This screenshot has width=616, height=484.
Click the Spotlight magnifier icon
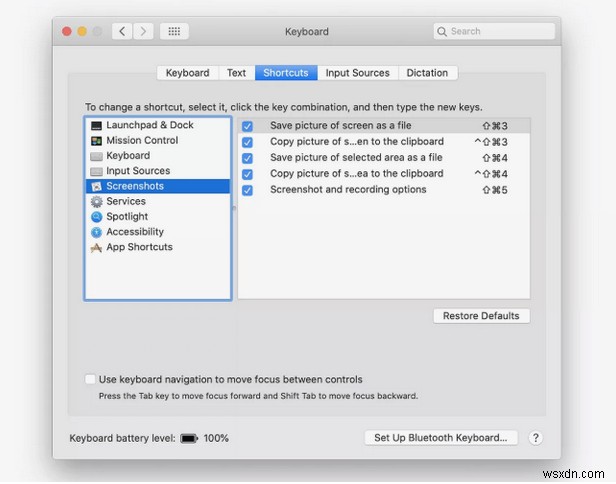[x=96, y=217]
